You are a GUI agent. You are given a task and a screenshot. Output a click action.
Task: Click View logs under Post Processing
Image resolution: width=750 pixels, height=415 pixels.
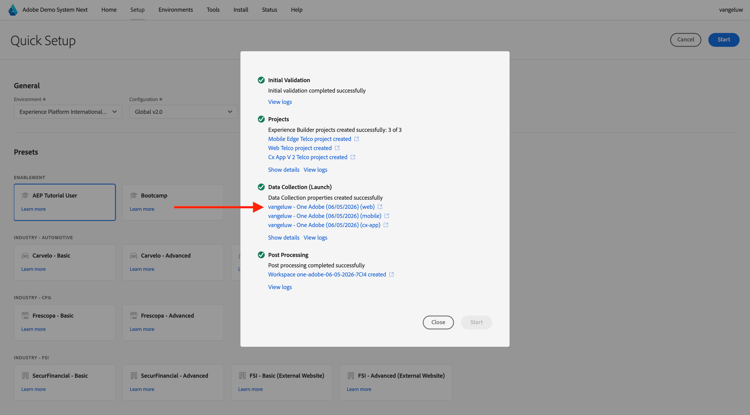pos(280,287)
